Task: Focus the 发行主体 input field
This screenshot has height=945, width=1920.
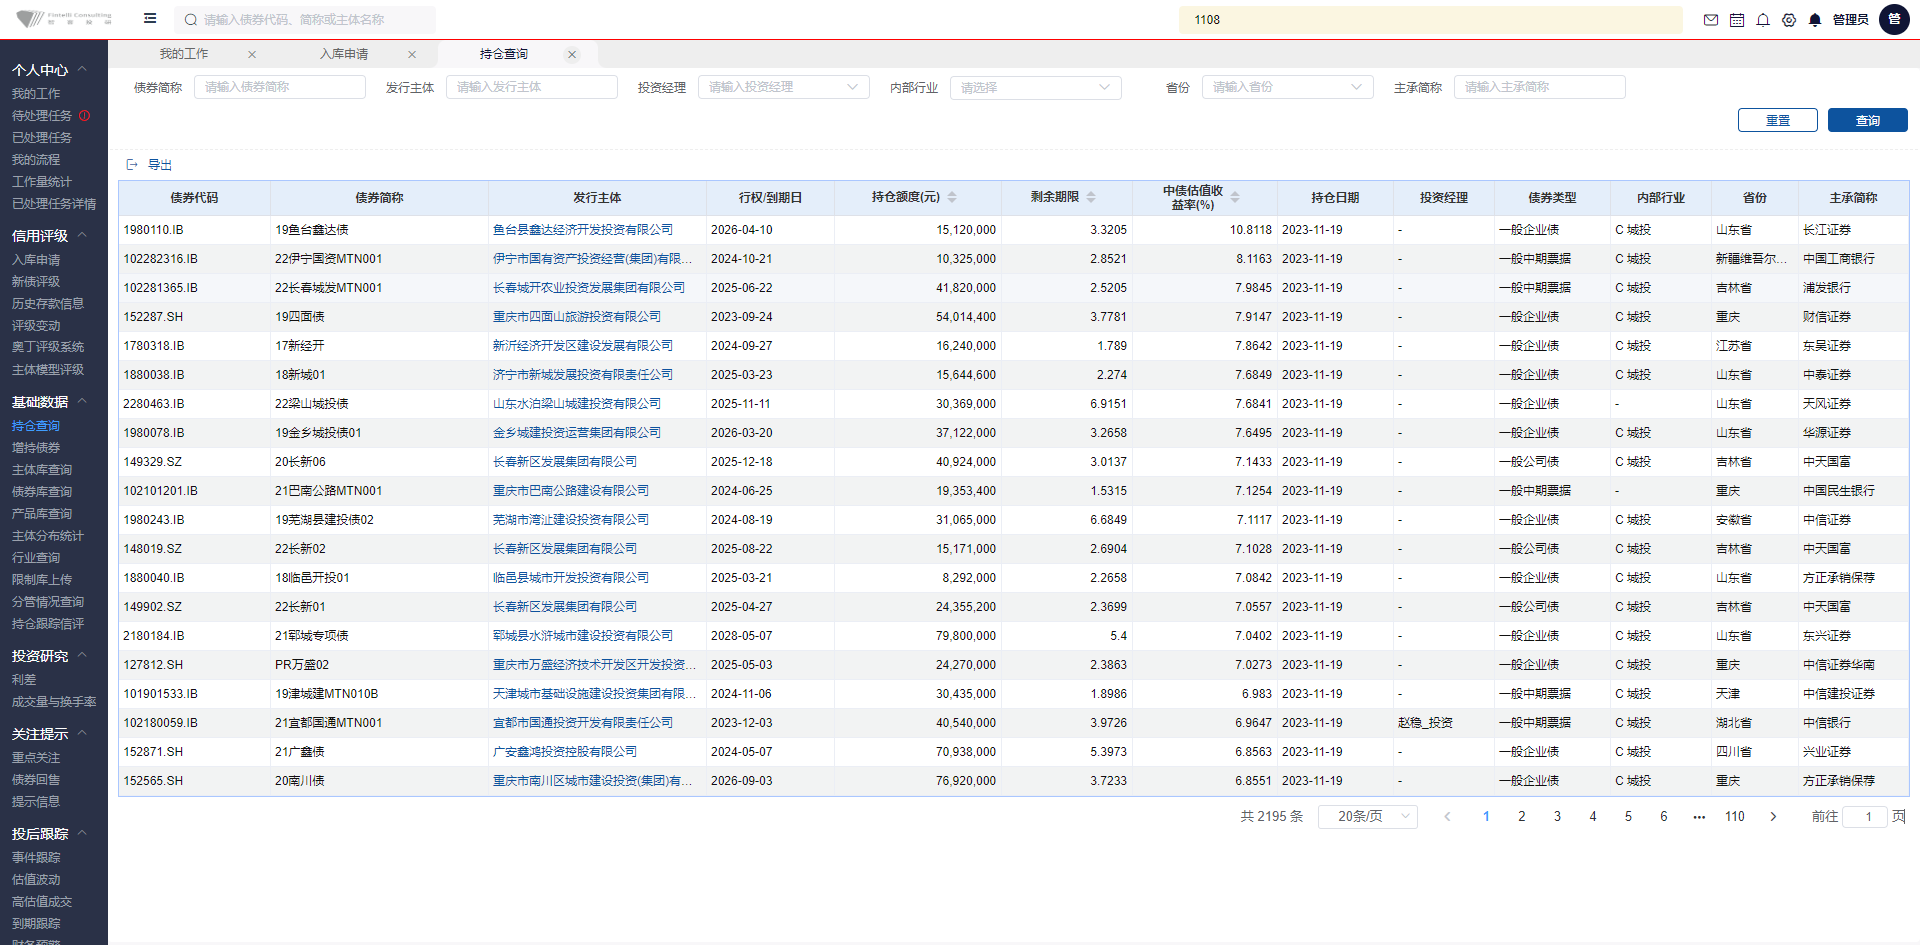Action: pos(532,87)
